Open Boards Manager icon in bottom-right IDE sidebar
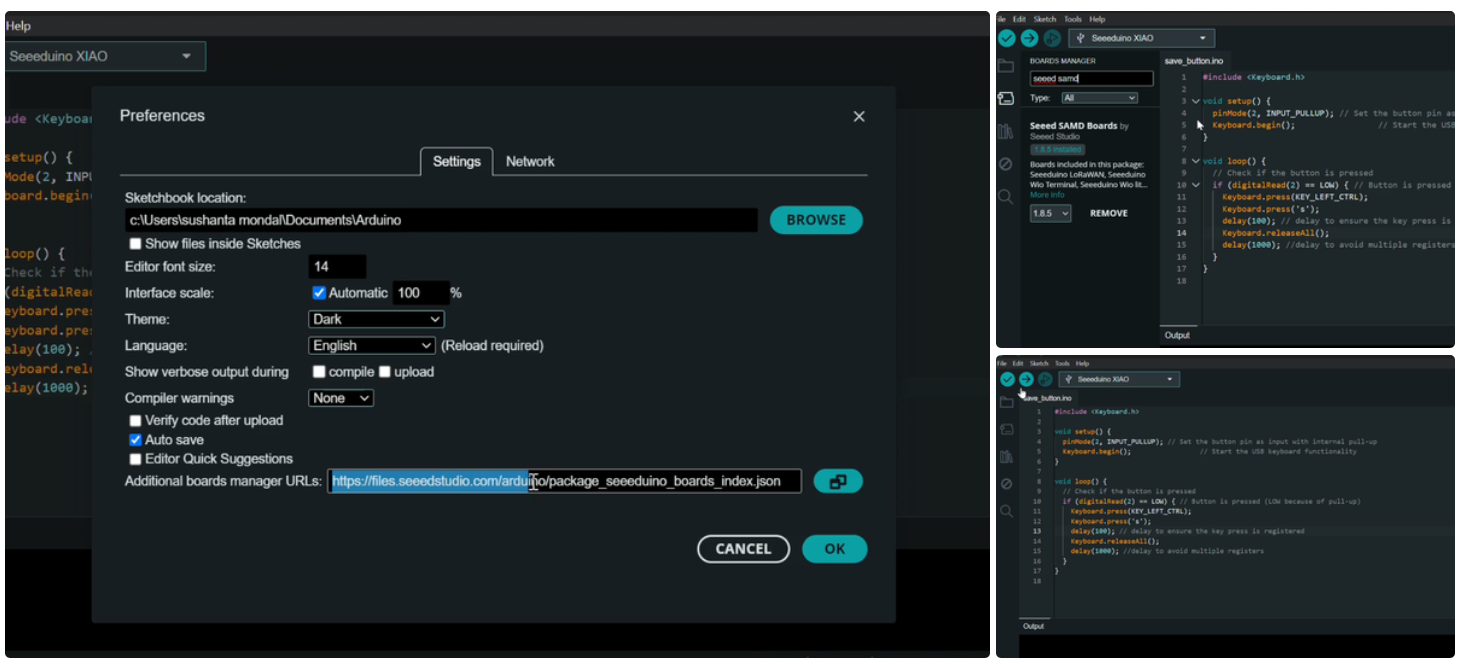The width and height of the screenshot is (1468, 664). coord(1007,430)
